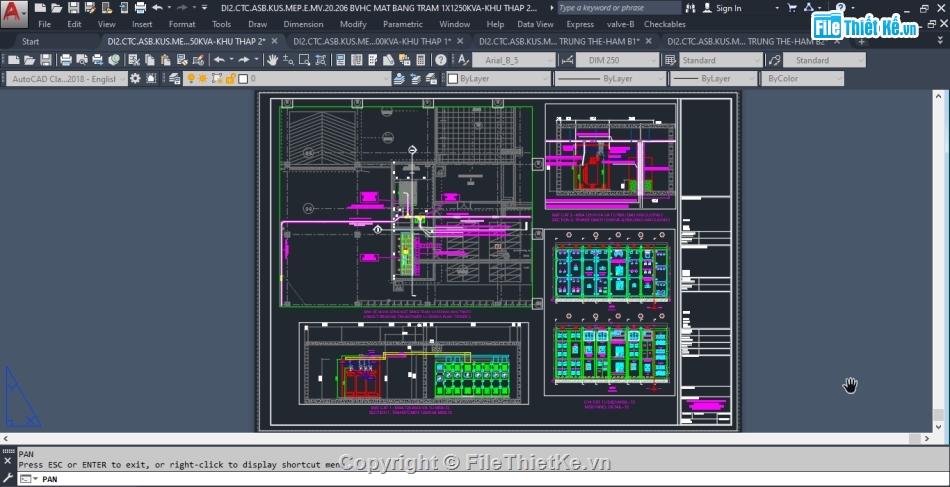Switch to the KHU THAP 1 drawing tab
The width and height of the screenshot is (950, 487).
(x=373, y=41)
